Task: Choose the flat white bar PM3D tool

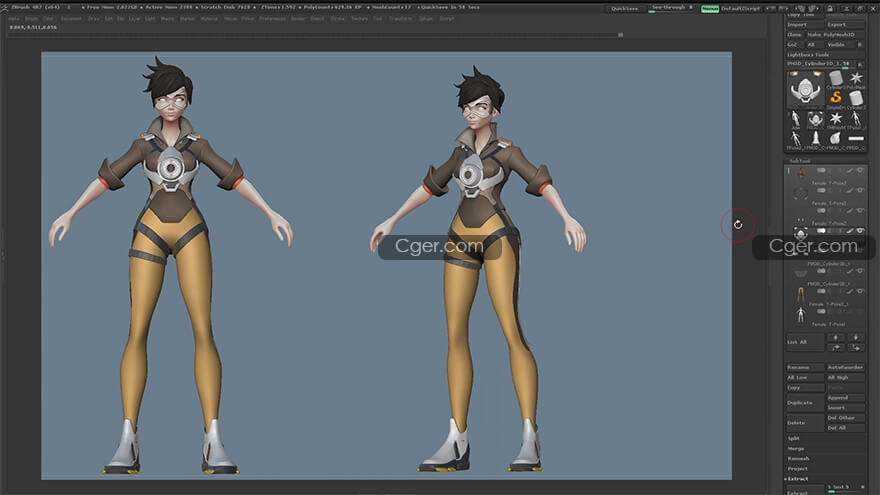Action: (856, 139)
